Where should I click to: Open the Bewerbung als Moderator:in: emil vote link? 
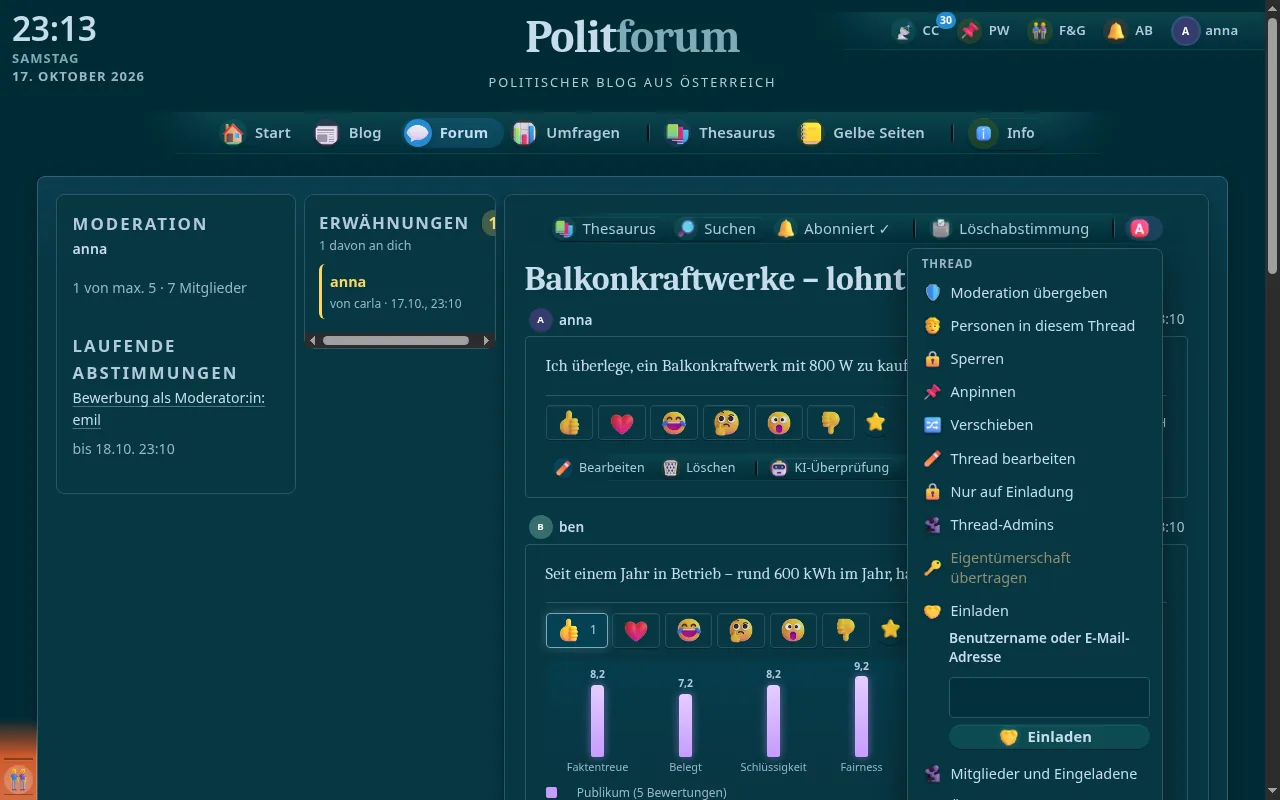point(169,409)
